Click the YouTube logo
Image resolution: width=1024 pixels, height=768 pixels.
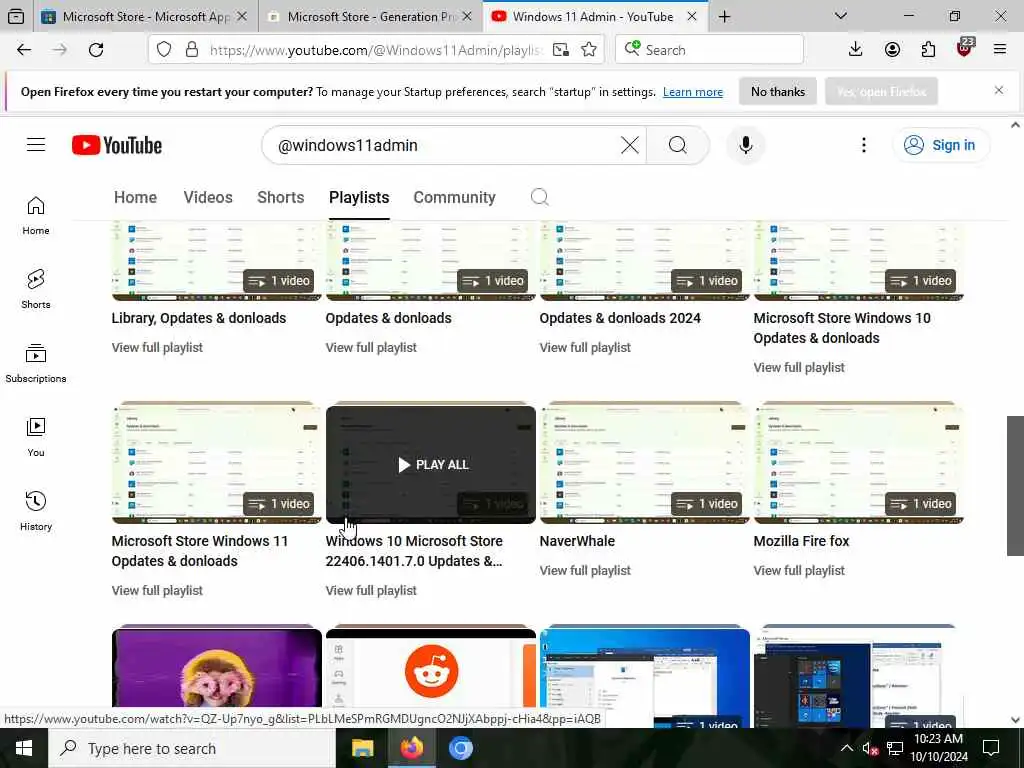pyautogui.click(x=117, y=145)
